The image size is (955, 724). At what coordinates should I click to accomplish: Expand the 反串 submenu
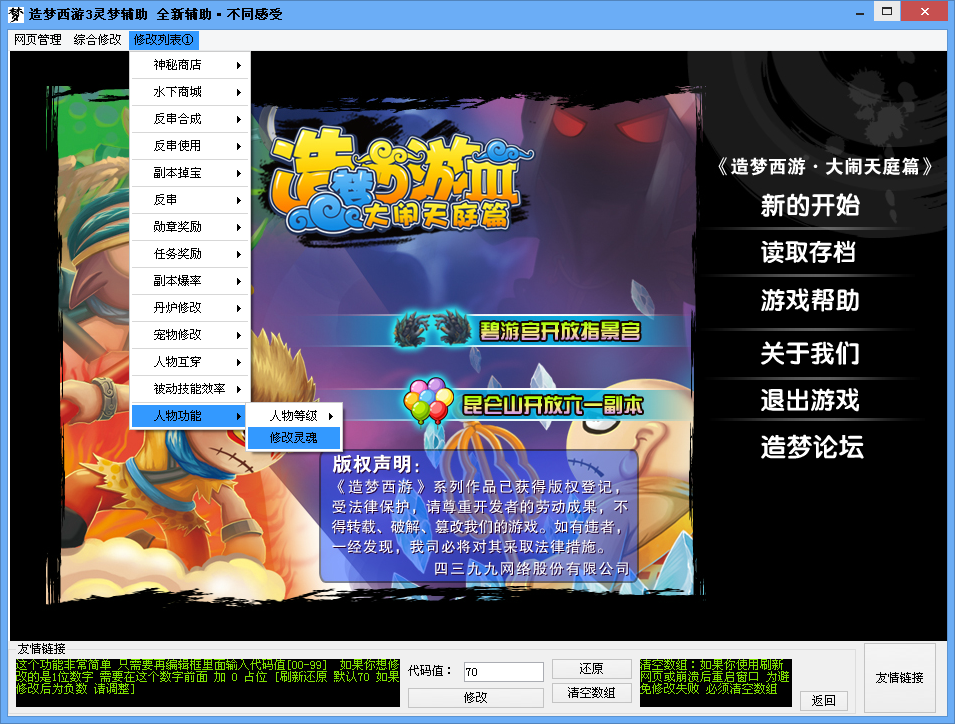(x=190, y=200)
